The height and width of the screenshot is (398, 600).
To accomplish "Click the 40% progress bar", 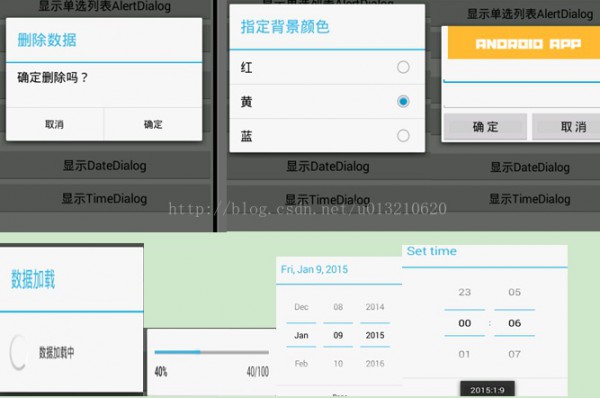I will (x=212, y=352).
